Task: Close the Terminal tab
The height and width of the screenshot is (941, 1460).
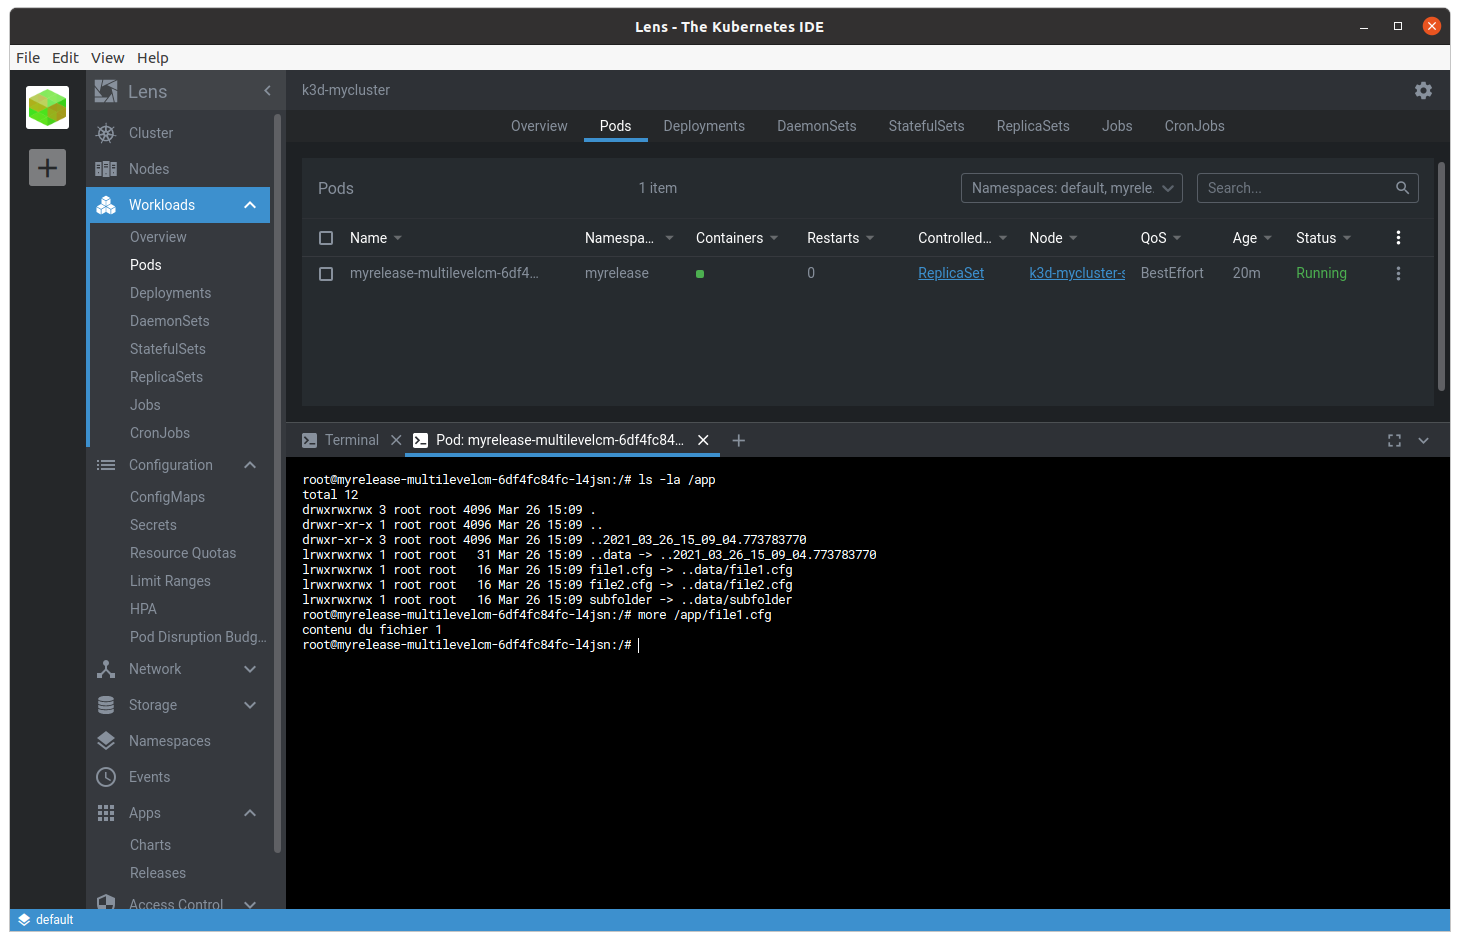Action: 396,440
